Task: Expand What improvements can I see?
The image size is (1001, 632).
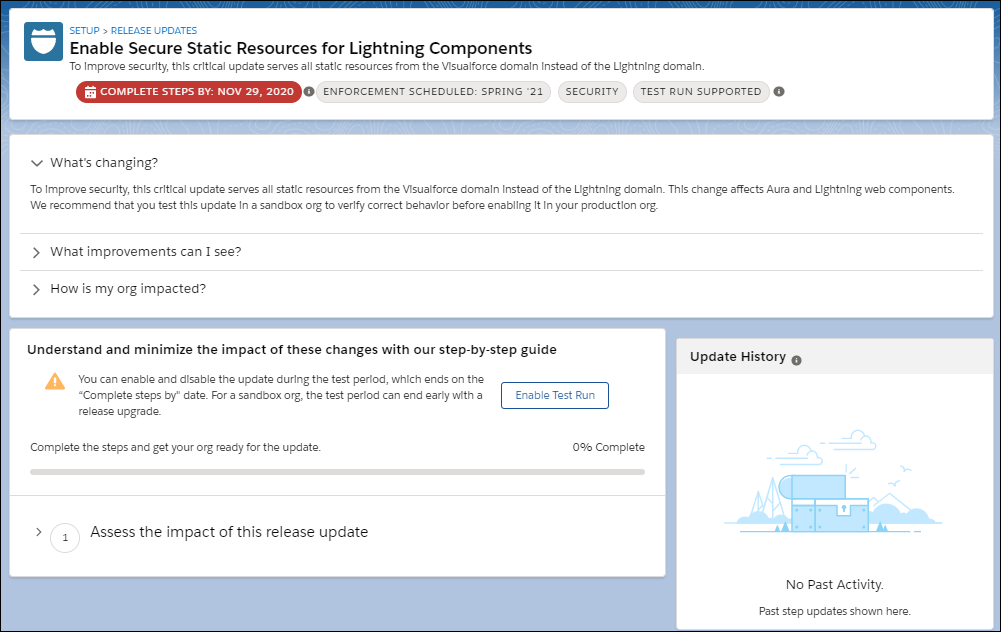Action: click(36, 253)
